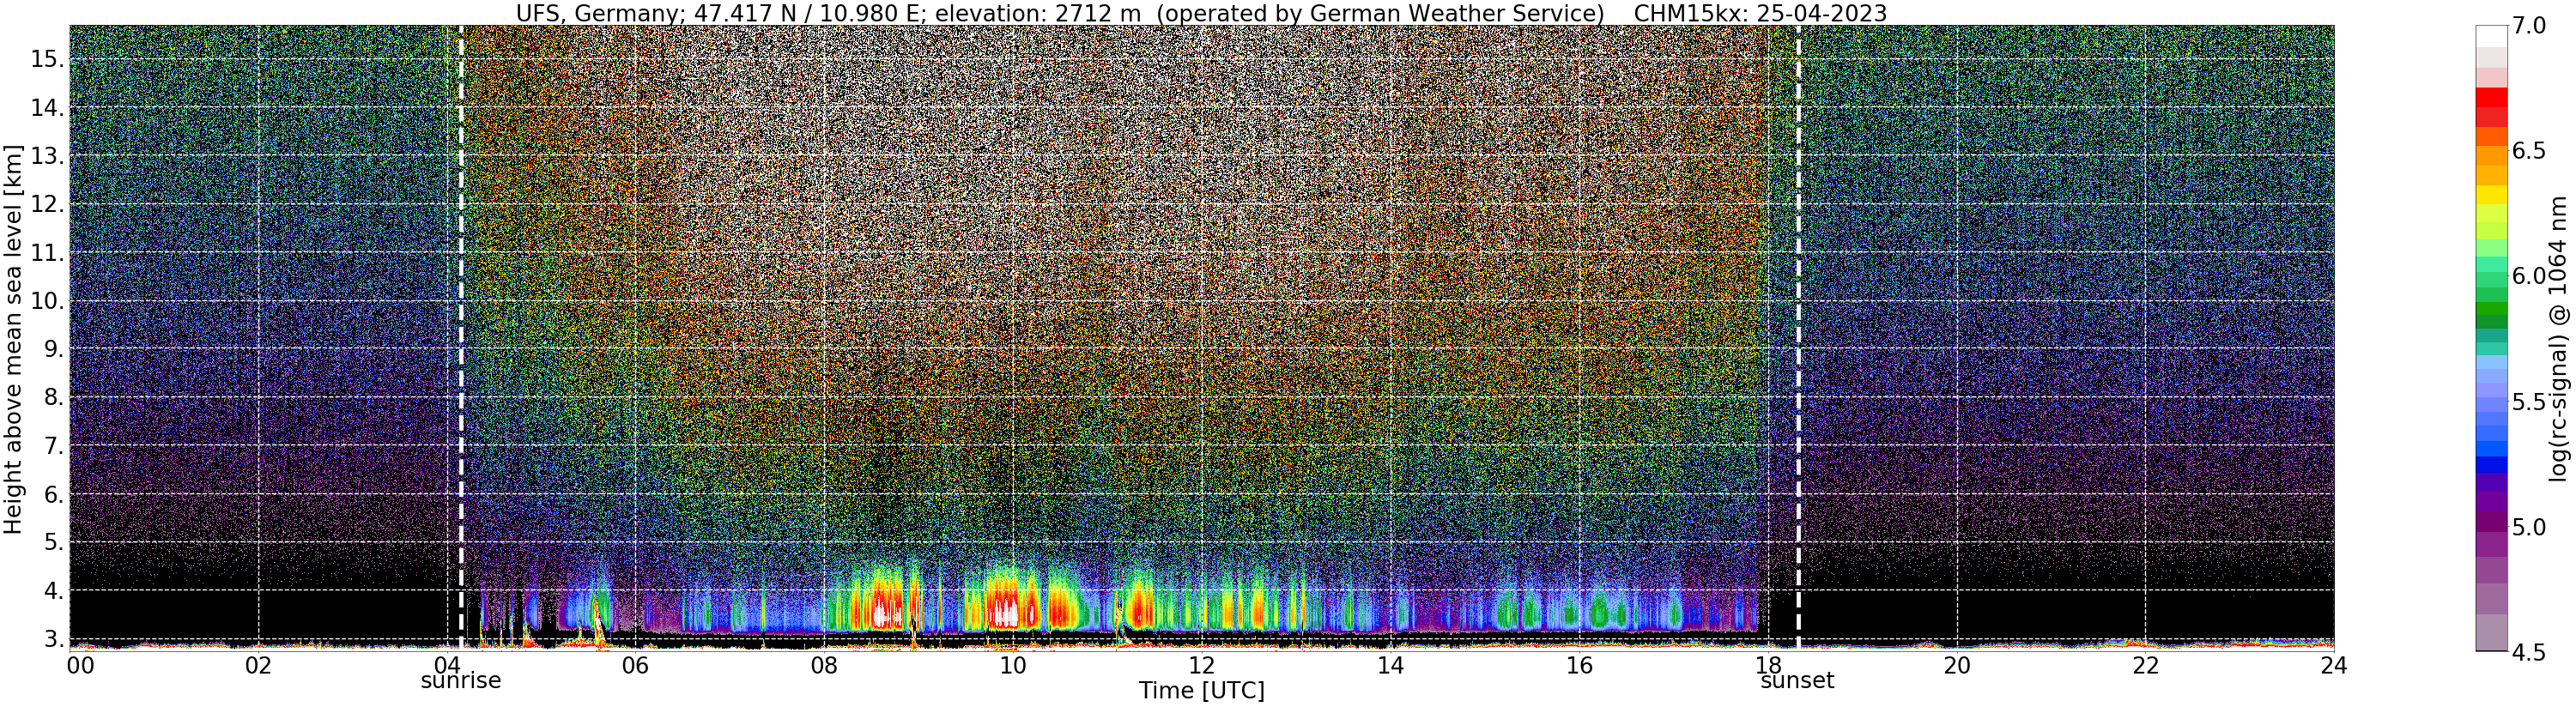Click the time axis tick '02'
This screenshot has height=707, width=2576.
point(258,665)
